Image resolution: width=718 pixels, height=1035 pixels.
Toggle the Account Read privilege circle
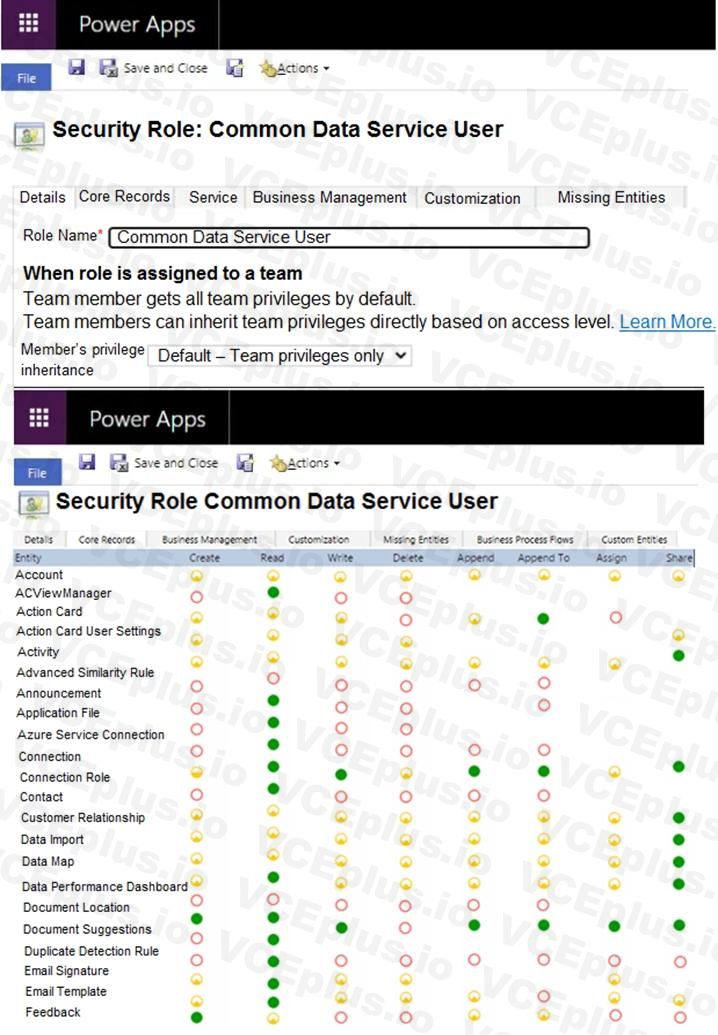click(273, 576)
